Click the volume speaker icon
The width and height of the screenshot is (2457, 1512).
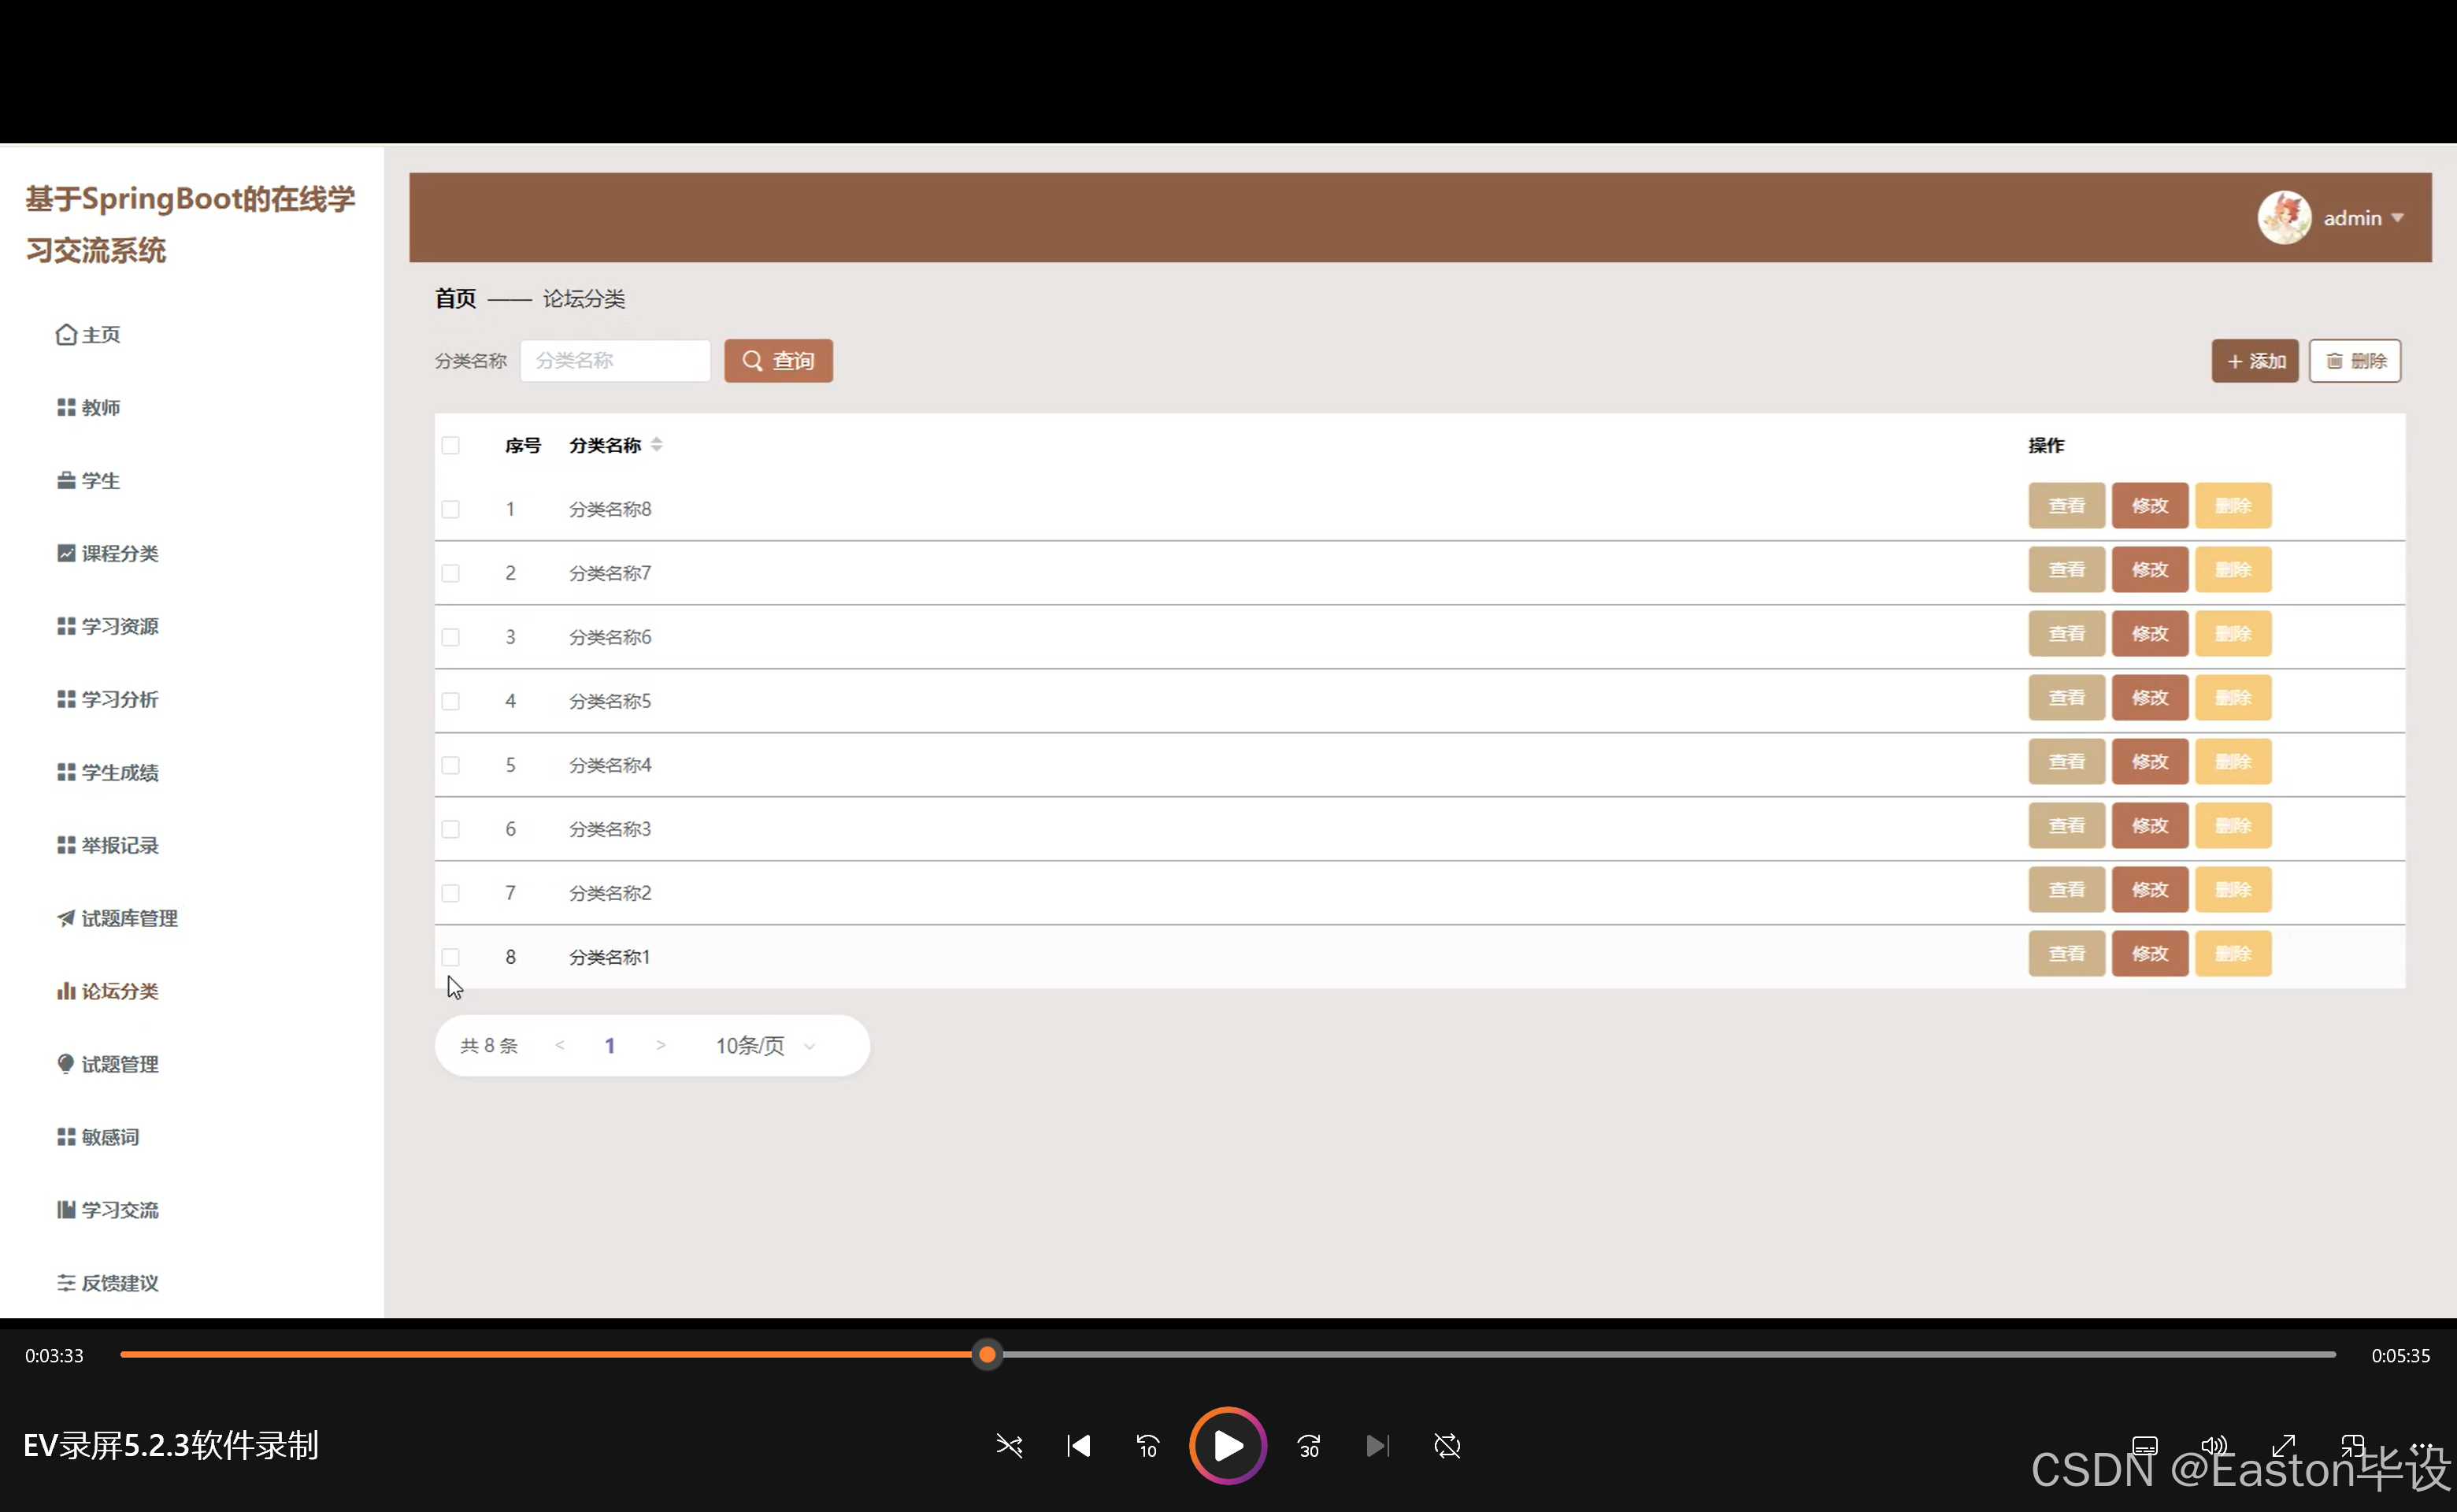(x=2213, y=1445)
